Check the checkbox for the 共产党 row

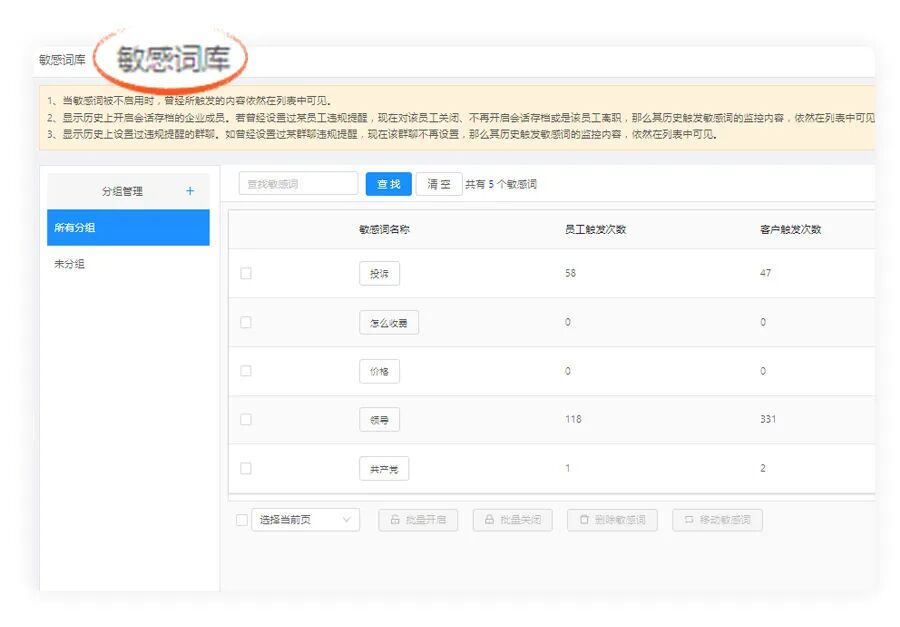[x=245, y=468]
